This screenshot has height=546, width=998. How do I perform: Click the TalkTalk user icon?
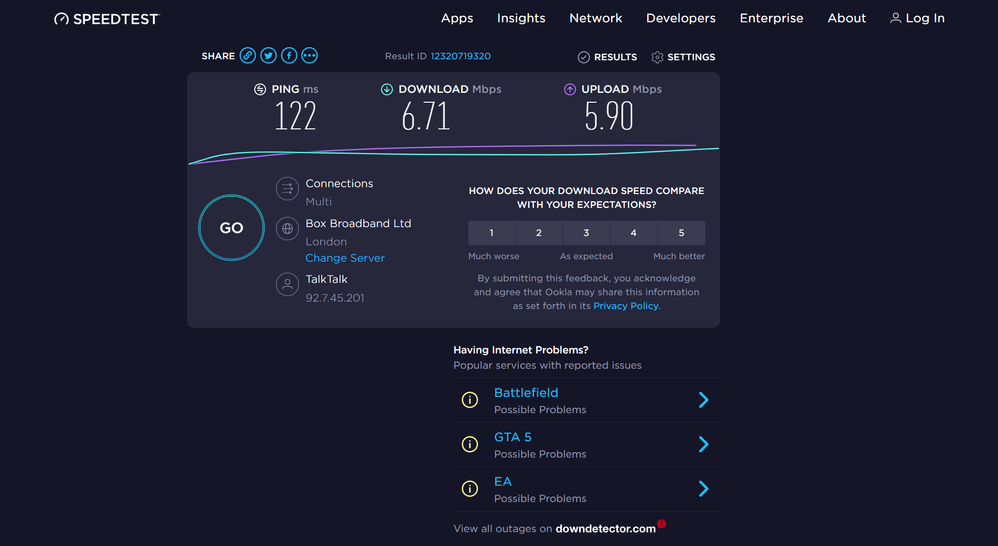pos(288,285)
